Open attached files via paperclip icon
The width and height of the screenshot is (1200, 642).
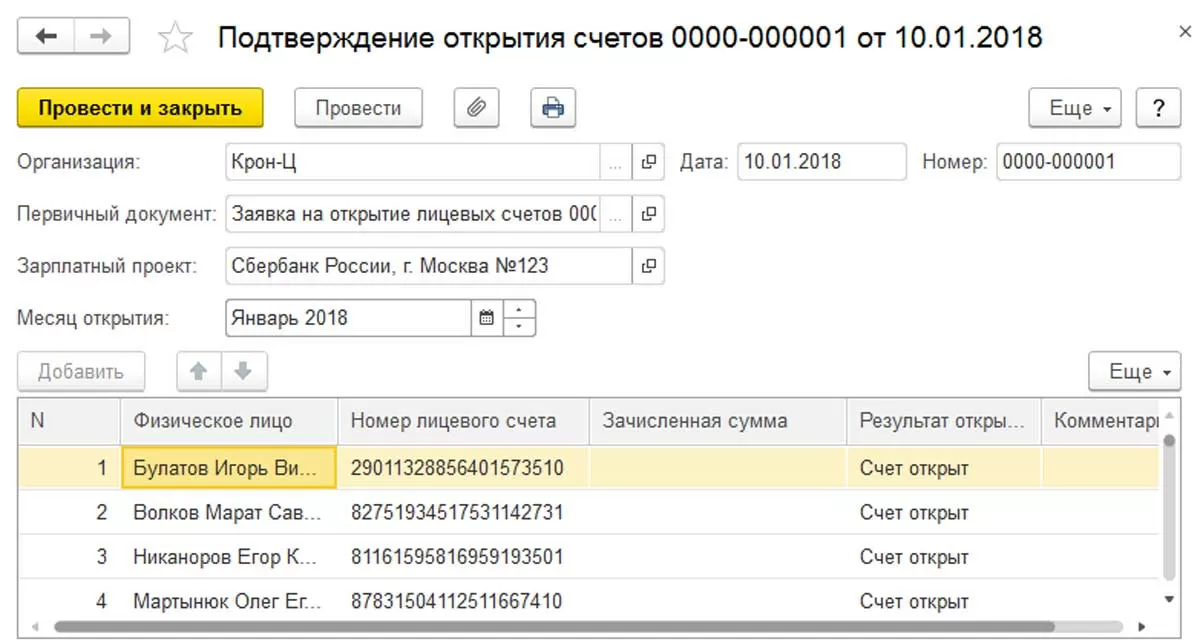click(x=476, y=108)
